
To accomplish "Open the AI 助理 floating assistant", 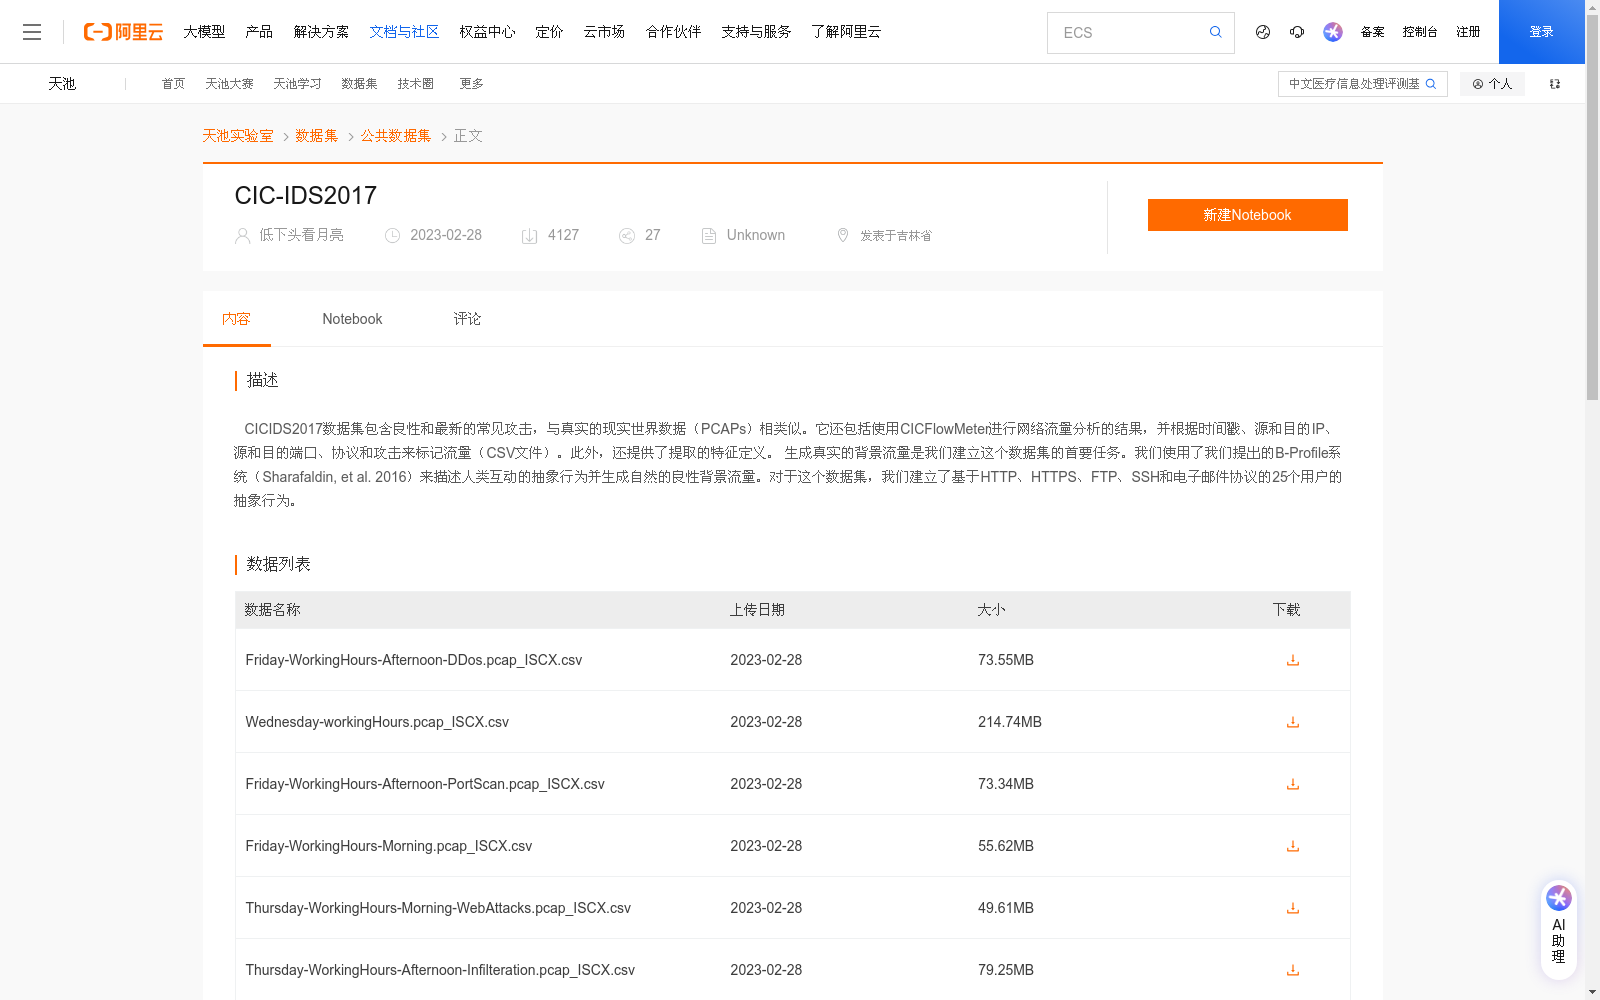I will tap(1558, 928).
